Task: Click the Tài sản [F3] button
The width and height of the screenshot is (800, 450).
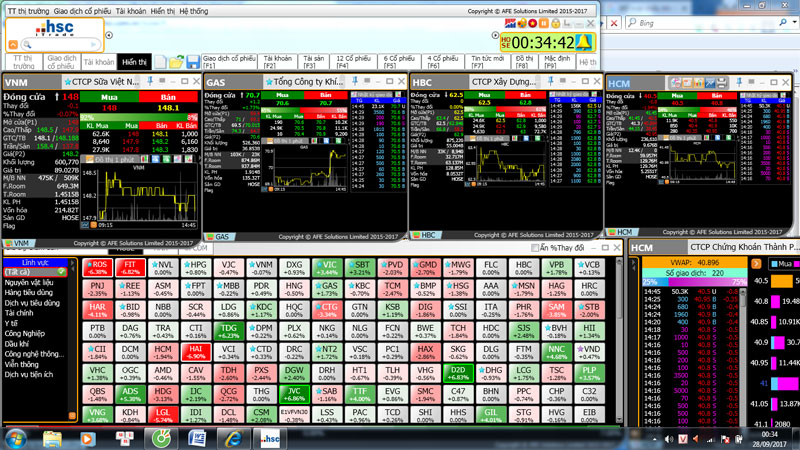Action: [x=314, y=62]
